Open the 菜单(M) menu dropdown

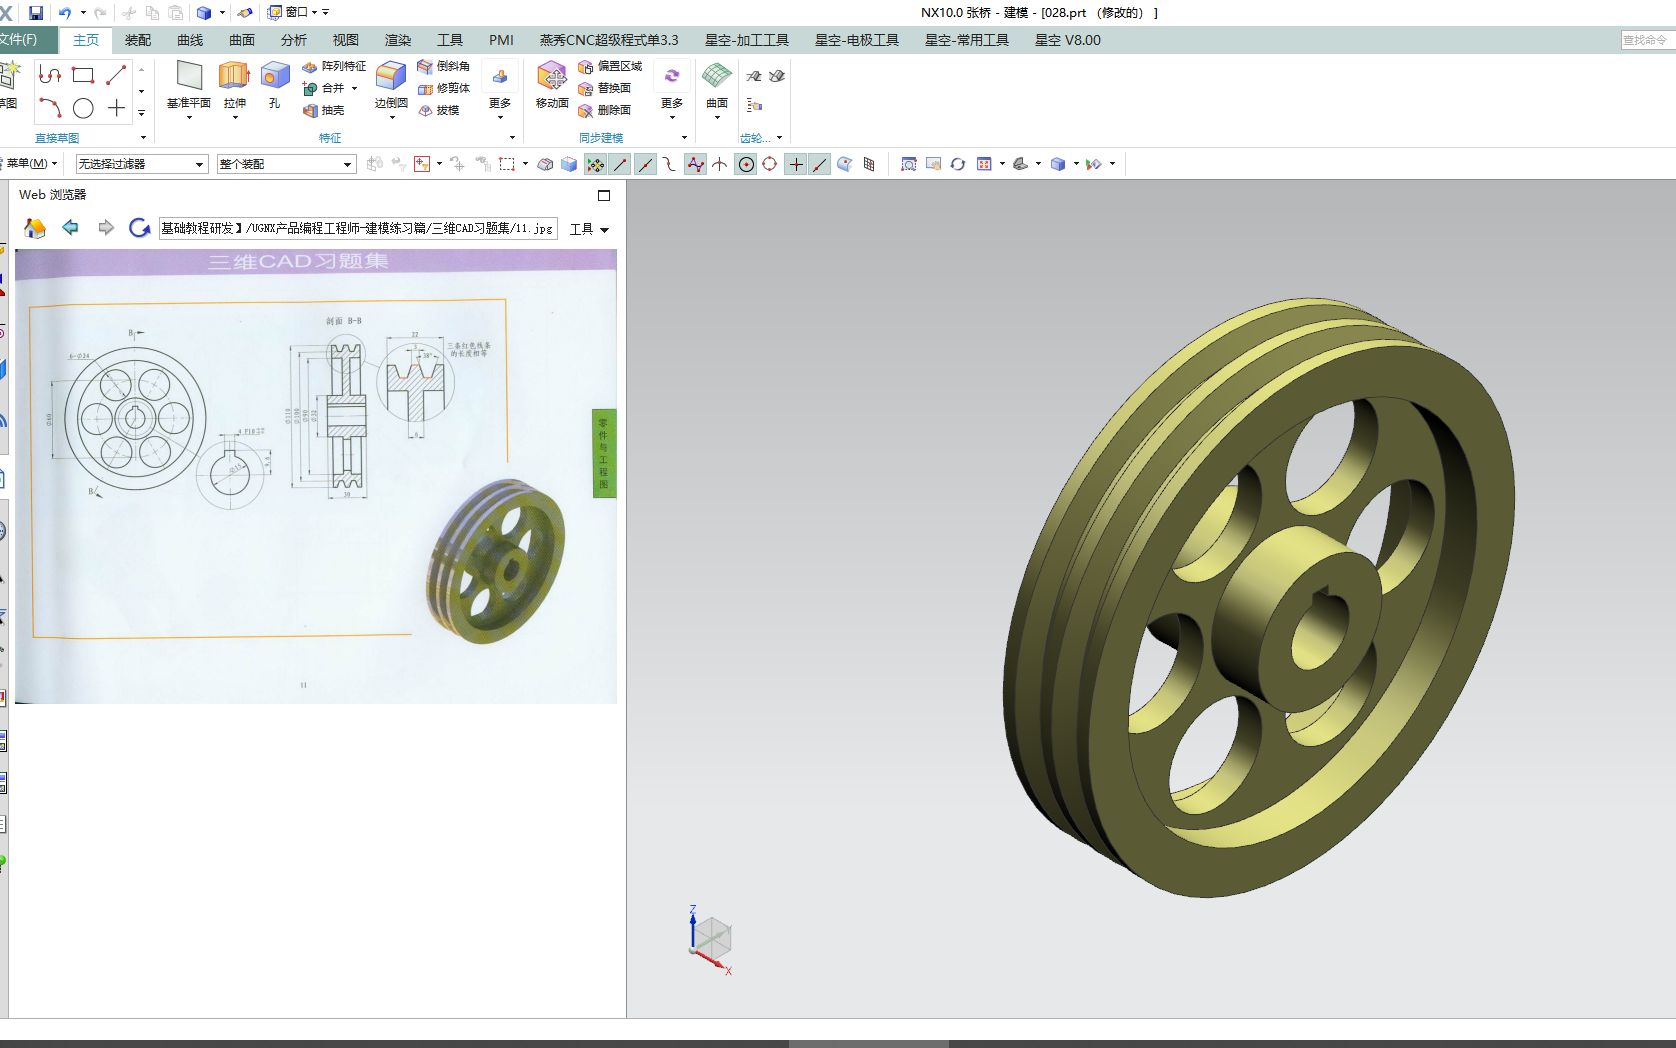click(30, 164)
